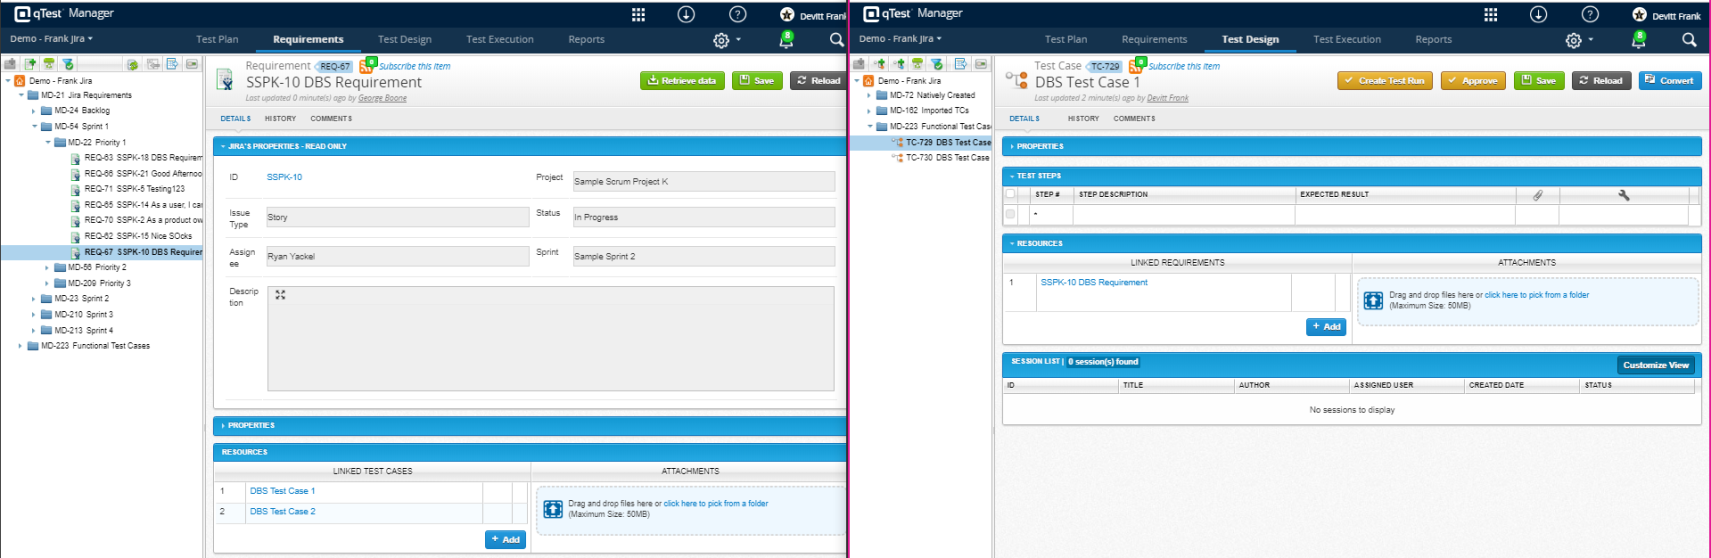Open project dropdown in left window
Viewport: 1711px width, 558px height.
point(51,39)
